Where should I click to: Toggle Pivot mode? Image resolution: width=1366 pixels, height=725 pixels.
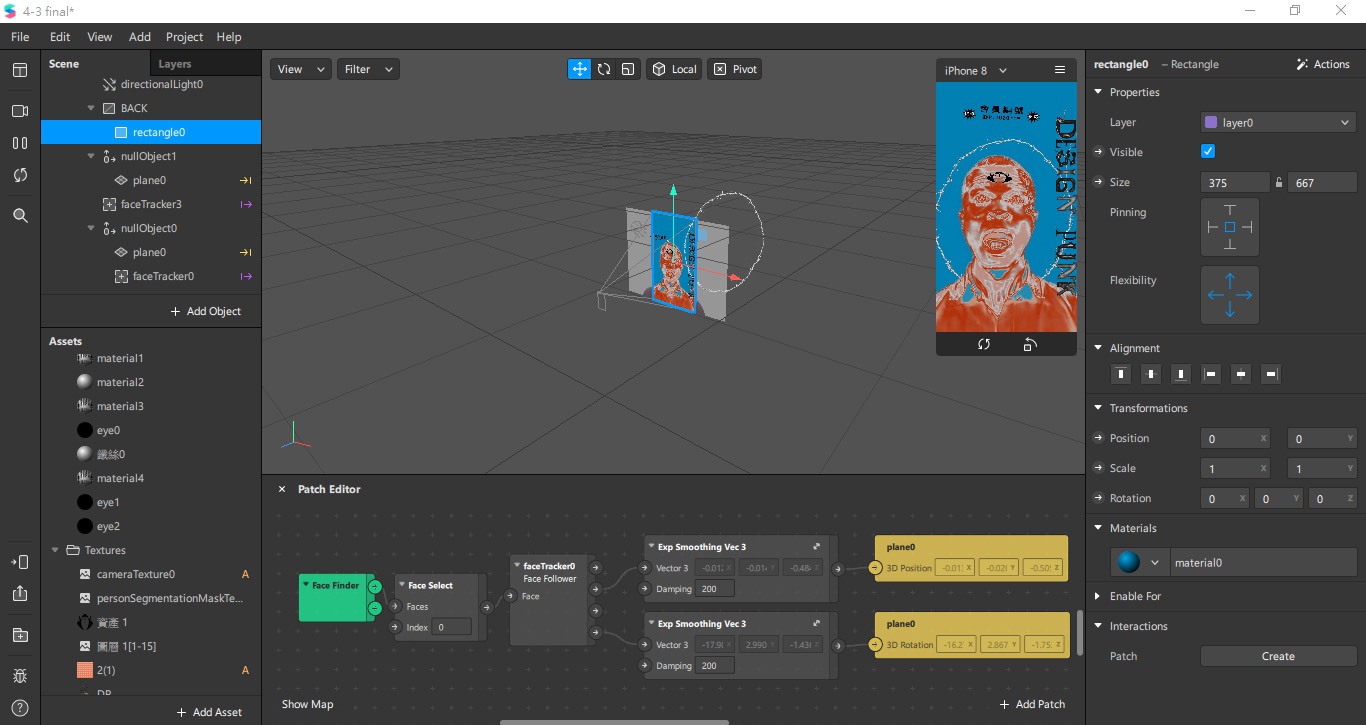click(x=735, y=69)
